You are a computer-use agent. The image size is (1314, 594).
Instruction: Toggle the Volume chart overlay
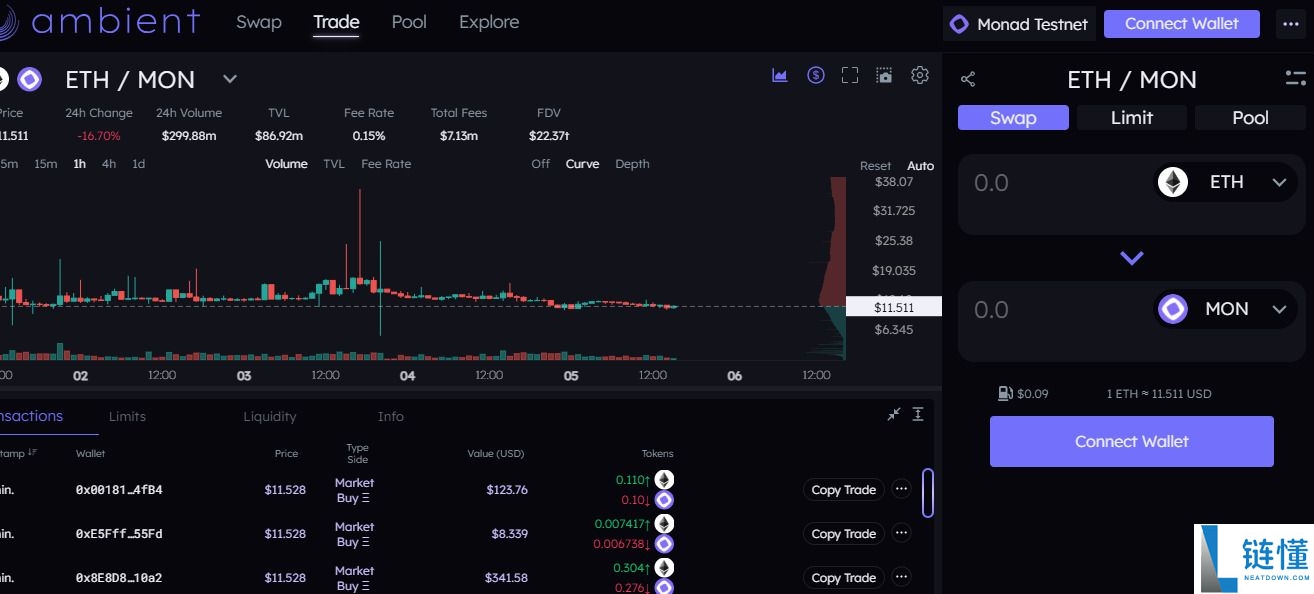pyautogui.click(x=286, y=164)
